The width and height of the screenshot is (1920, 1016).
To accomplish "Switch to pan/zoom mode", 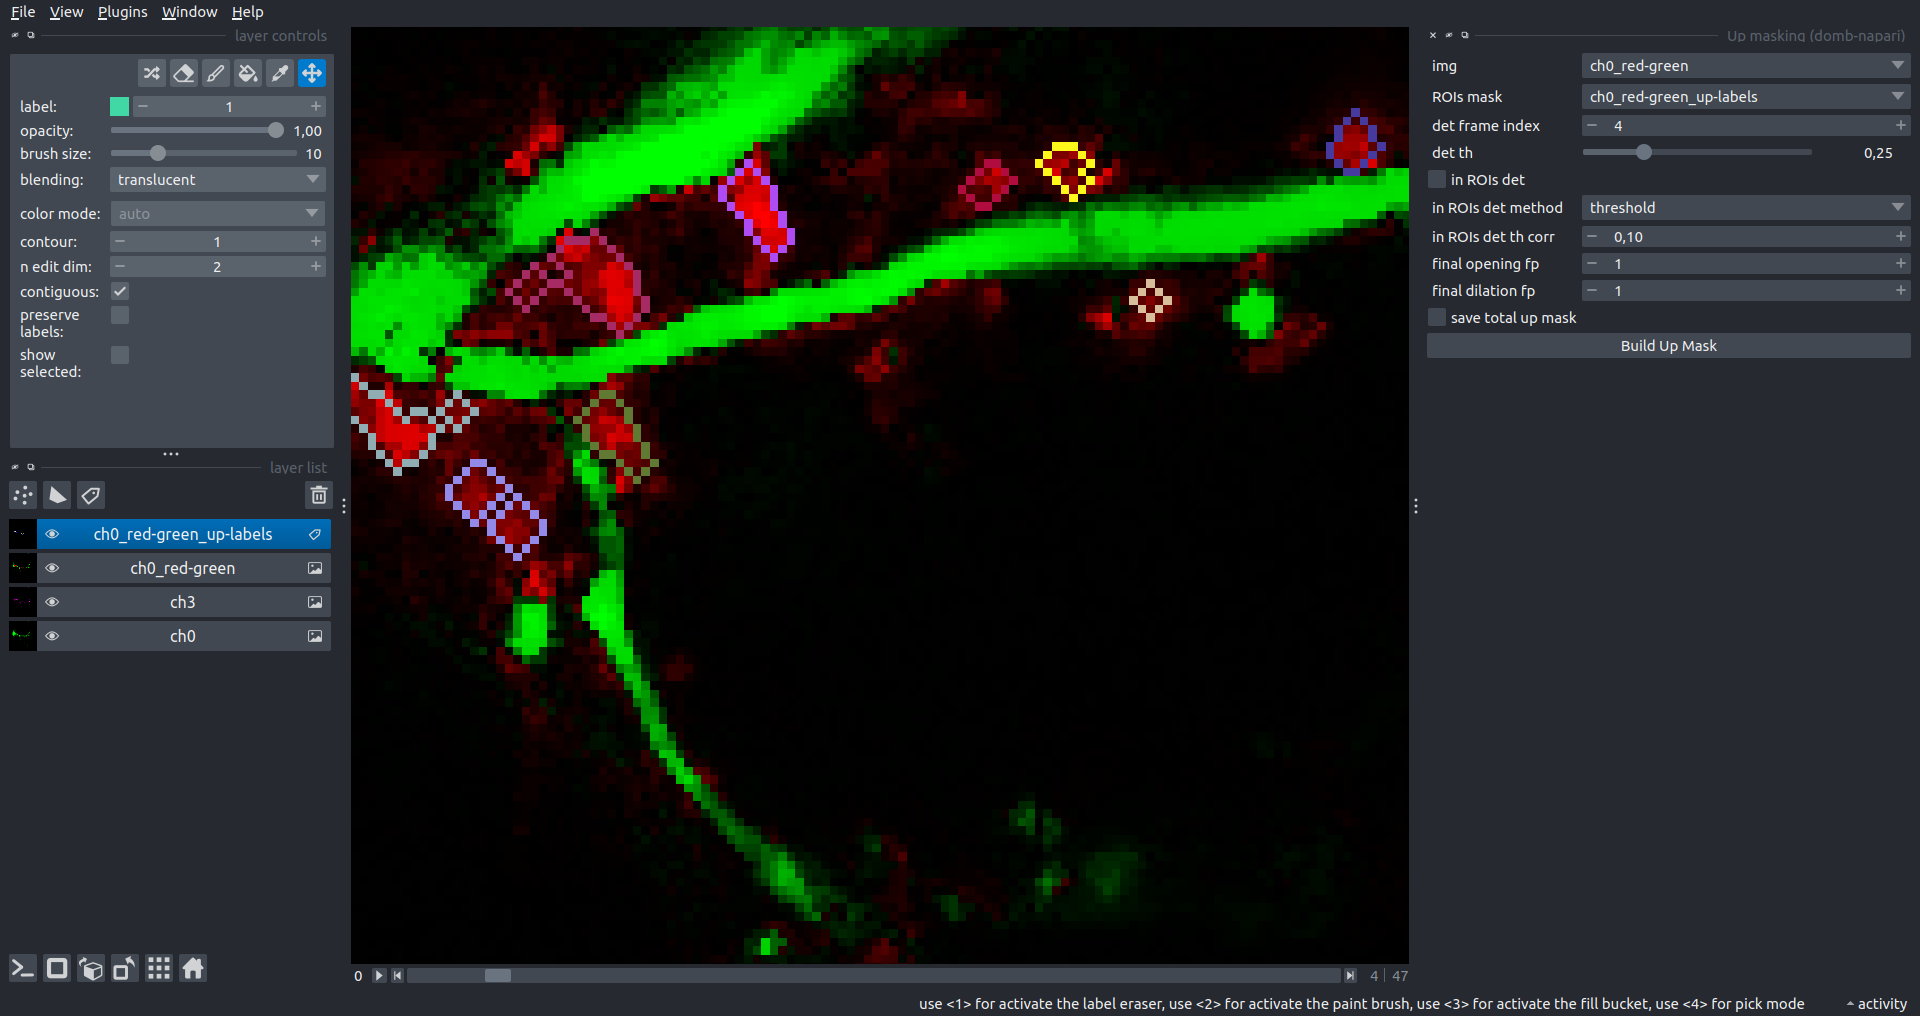I will [311, 73].
